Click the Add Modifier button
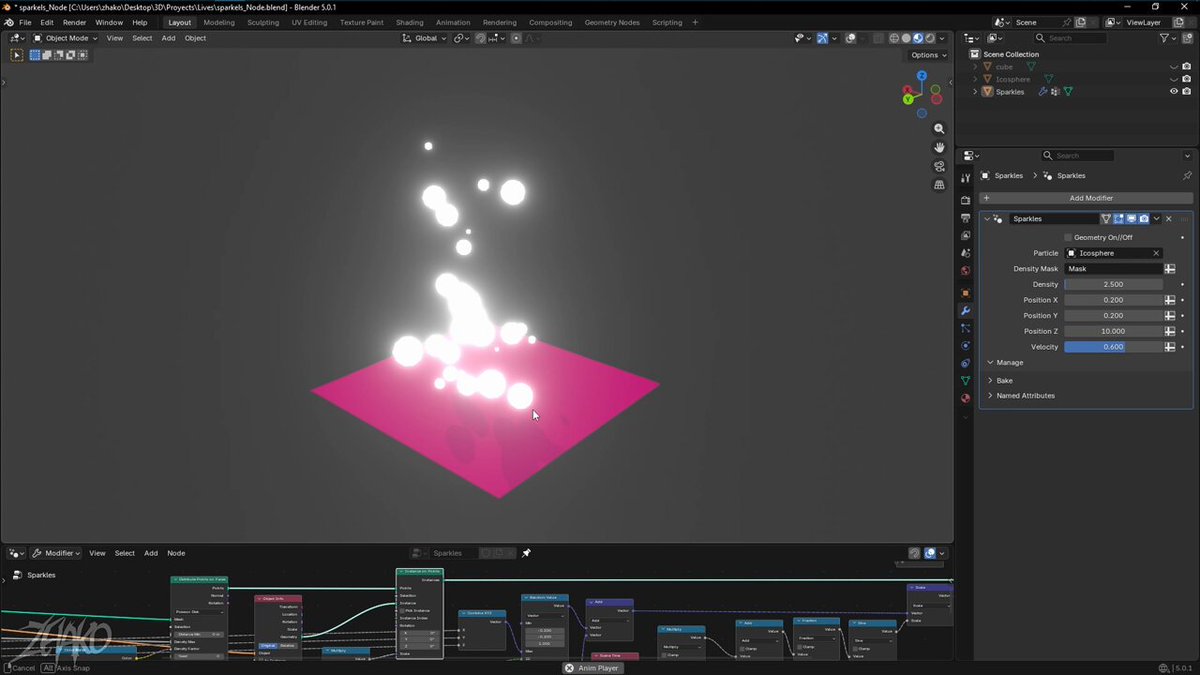This screenshot has width=1200, height=675. pos(1086,198)
